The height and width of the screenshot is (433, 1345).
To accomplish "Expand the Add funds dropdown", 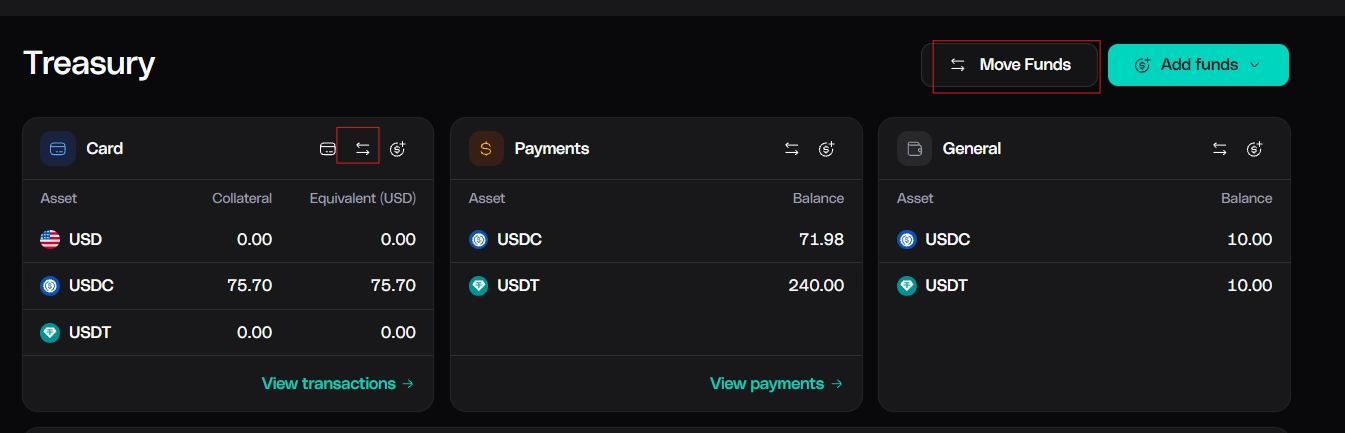I will coord(1198,65).
